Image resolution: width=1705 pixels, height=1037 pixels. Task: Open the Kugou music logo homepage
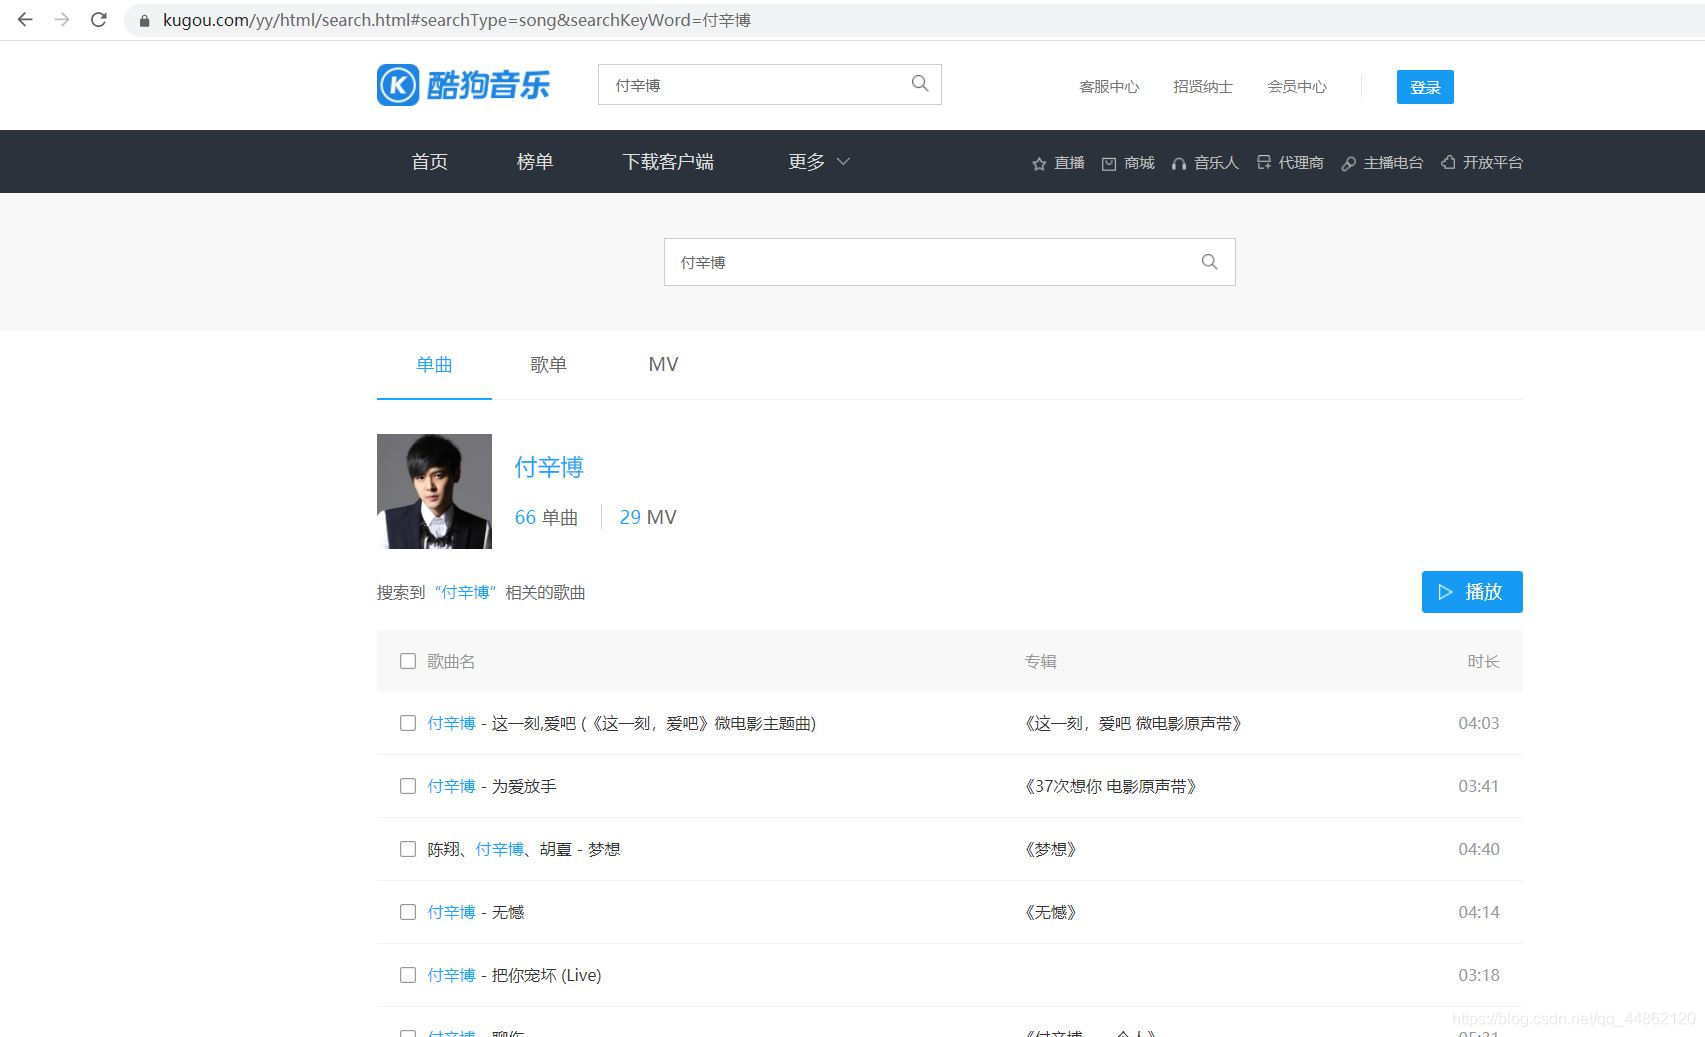tap(463, 85)
